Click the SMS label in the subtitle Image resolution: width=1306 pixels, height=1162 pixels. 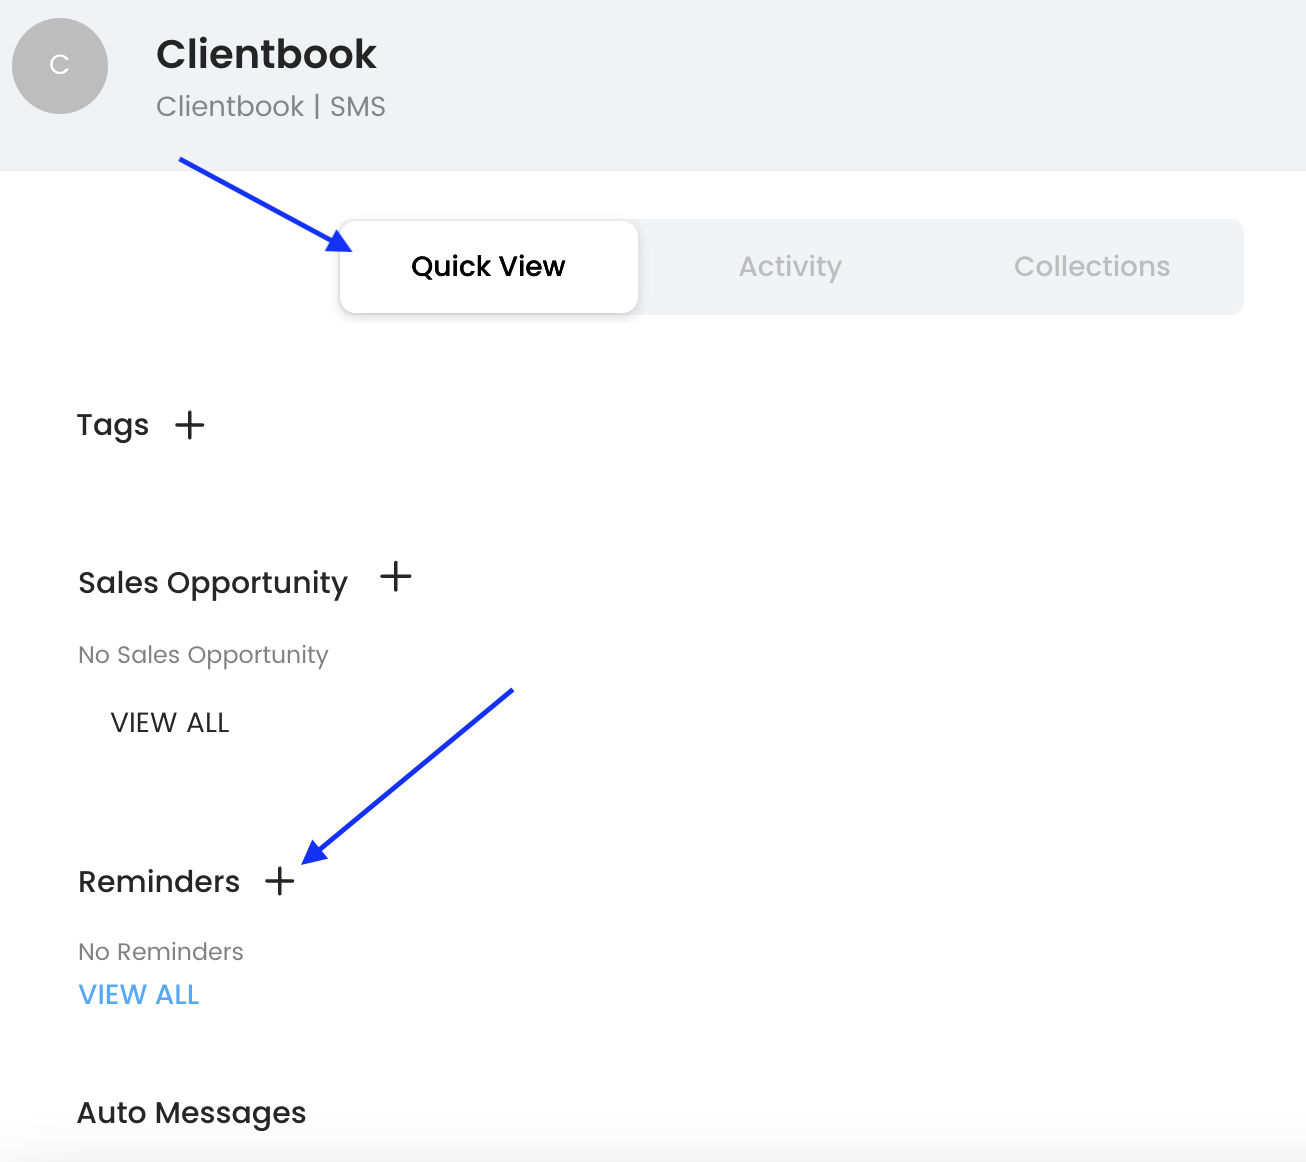tap(358, 107)
